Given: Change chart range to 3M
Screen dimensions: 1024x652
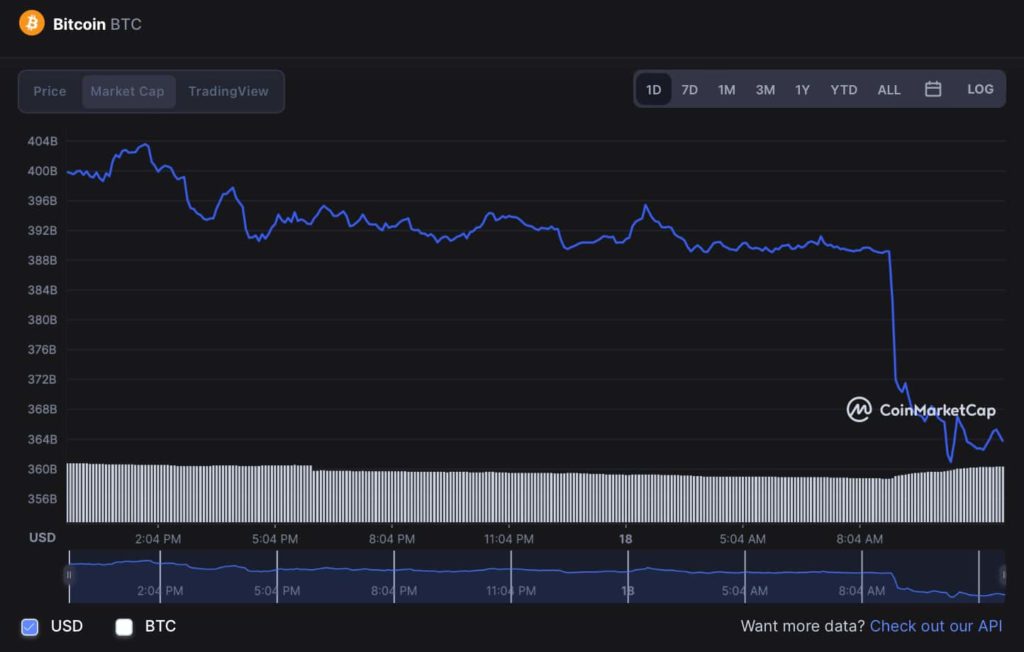Looking at the screenshot, I should [765, 90].
